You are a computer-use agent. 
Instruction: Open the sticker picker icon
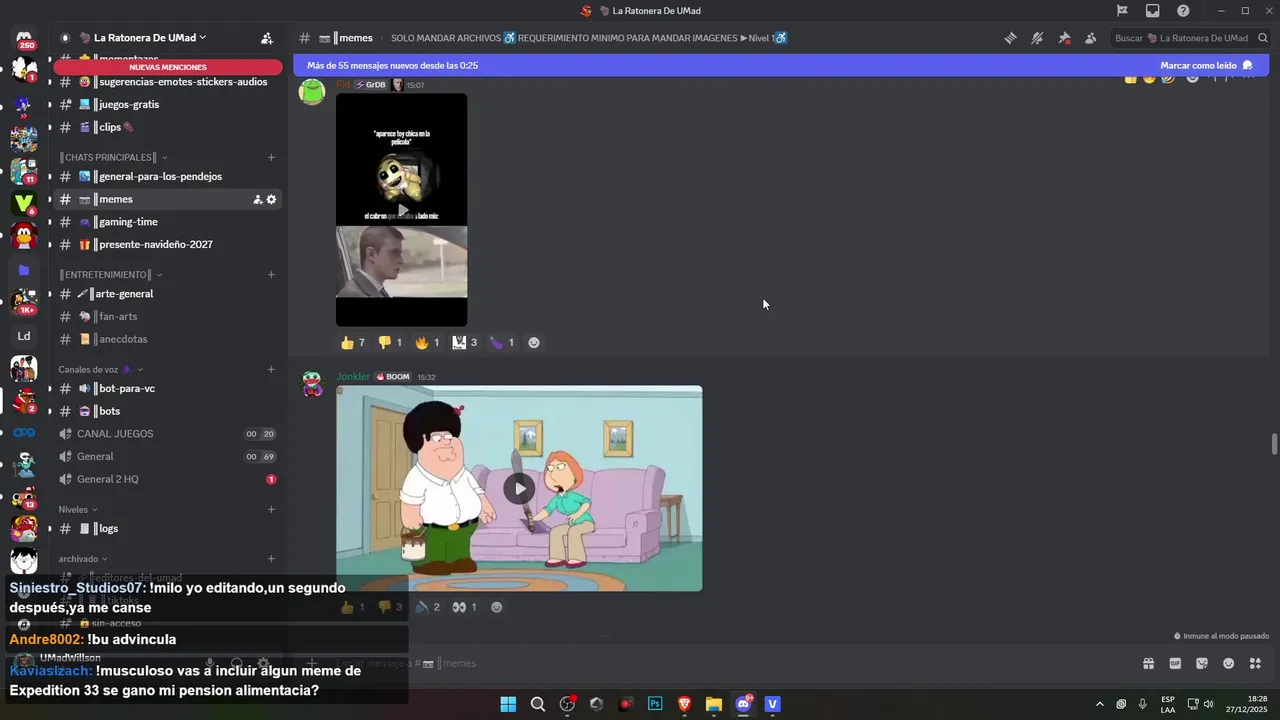[1202, 663]
